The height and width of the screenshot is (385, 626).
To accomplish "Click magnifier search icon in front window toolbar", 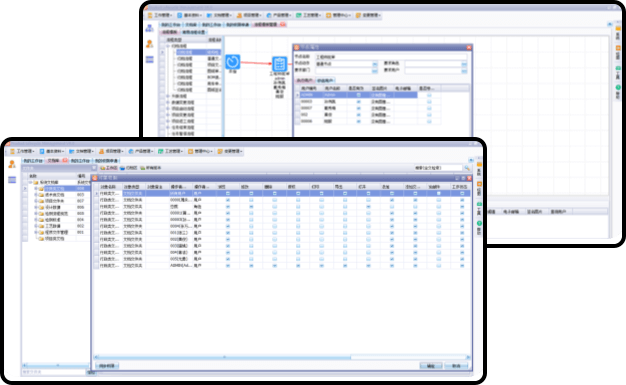I will coord(467,168).
